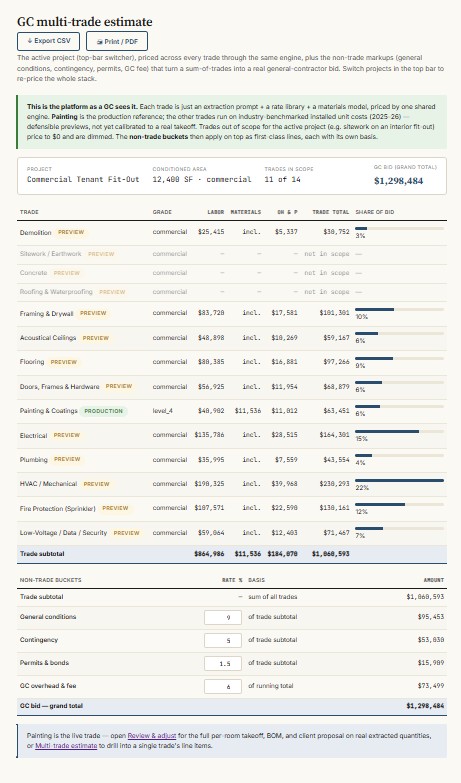
Task: Click the dimmed Sitework / Earthwork row
Action: [x=232, y=254]
